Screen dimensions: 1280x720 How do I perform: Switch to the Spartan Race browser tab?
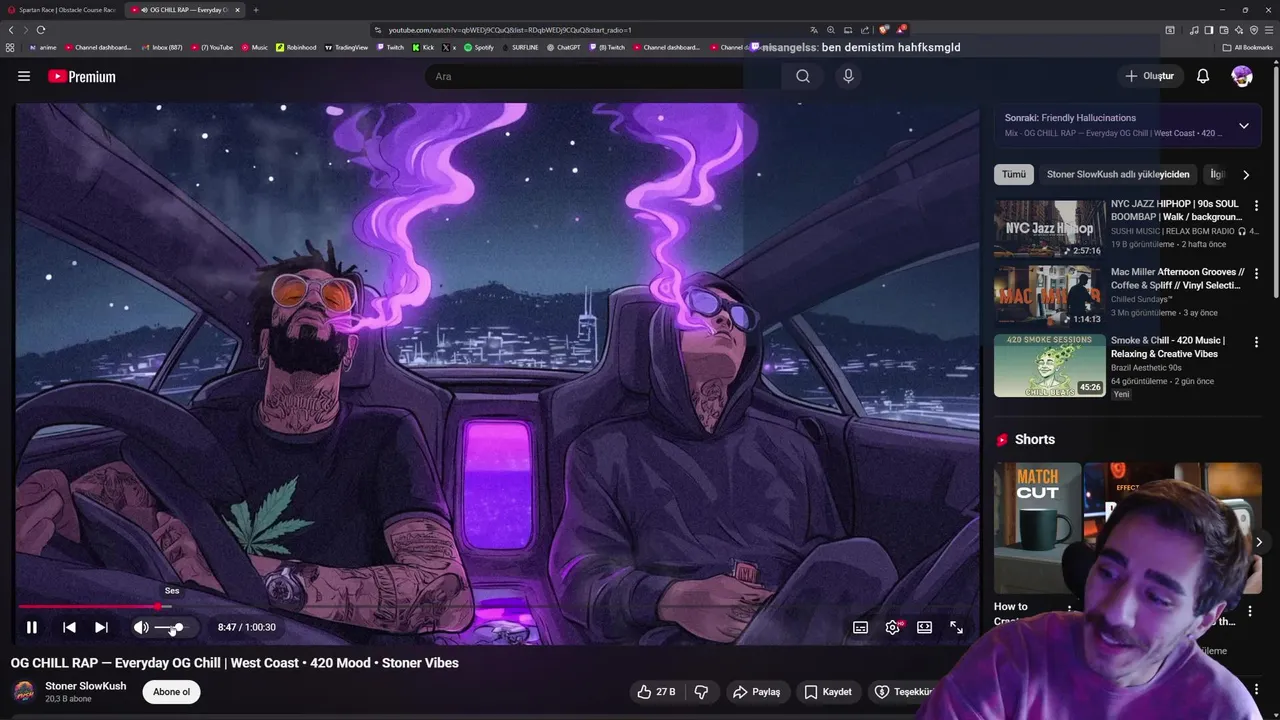click(60, 10)
